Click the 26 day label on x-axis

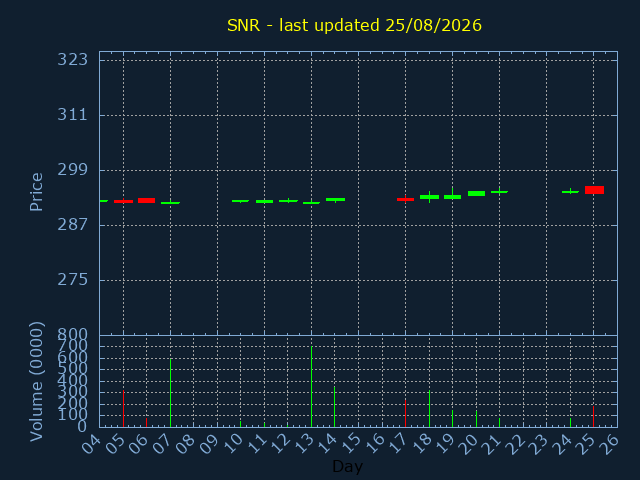[609, 444]
